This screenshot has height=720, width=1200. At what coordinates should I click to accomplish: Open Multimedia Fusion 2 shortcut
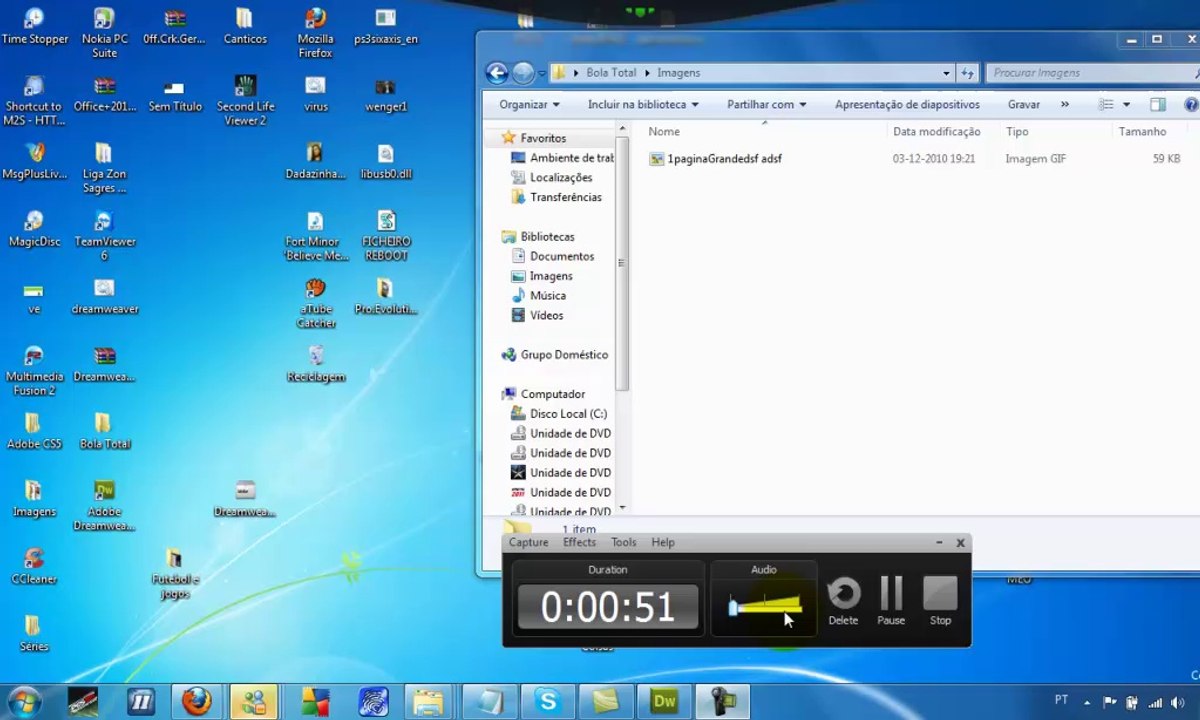pos(34,370)
